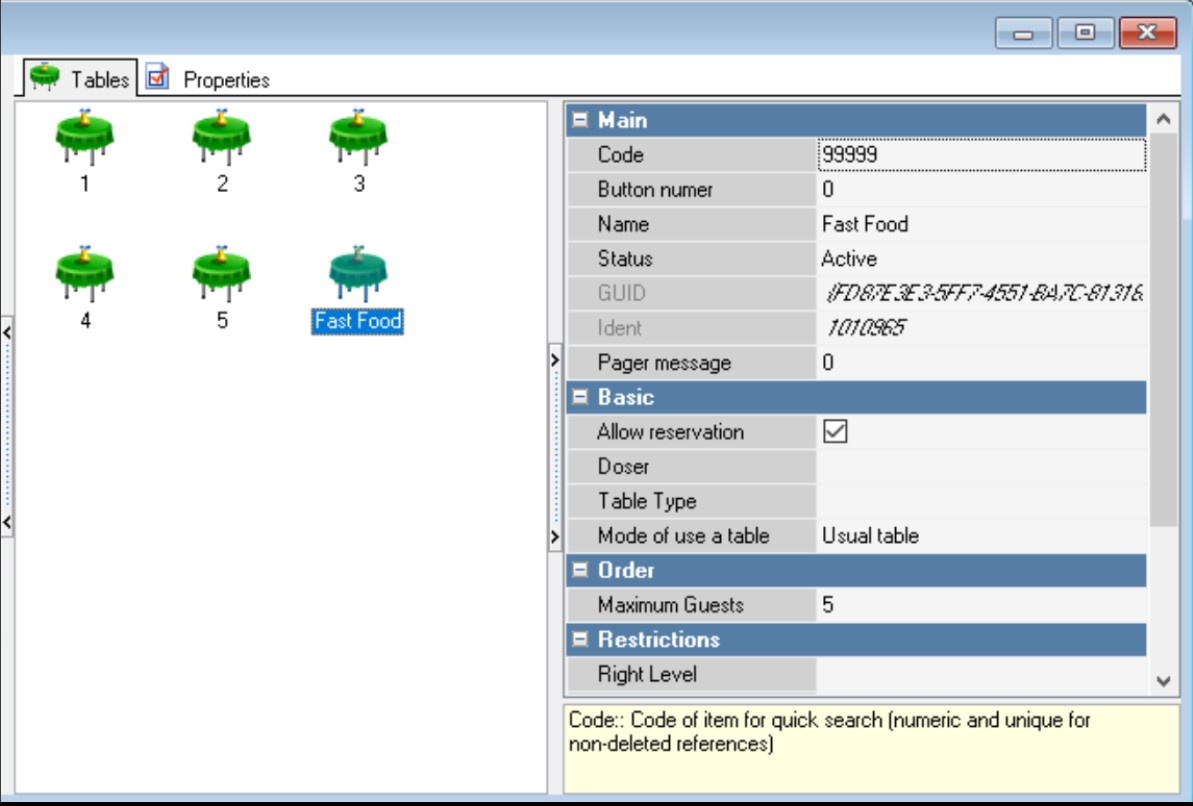1193x806 pixels.
Task: Collapse the Main section
Action: coord(580,119)
